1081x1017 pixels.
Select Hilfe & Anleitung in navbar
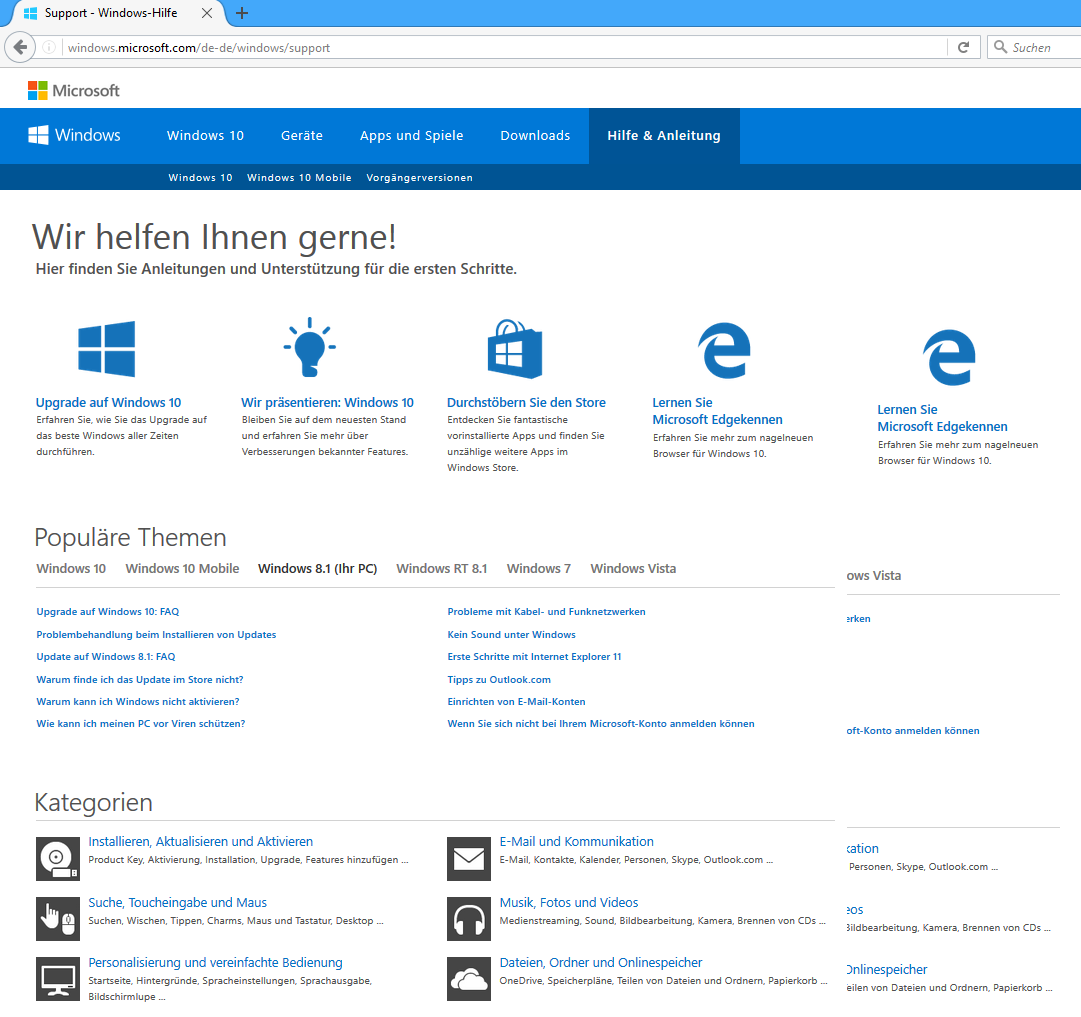(664, 135)
